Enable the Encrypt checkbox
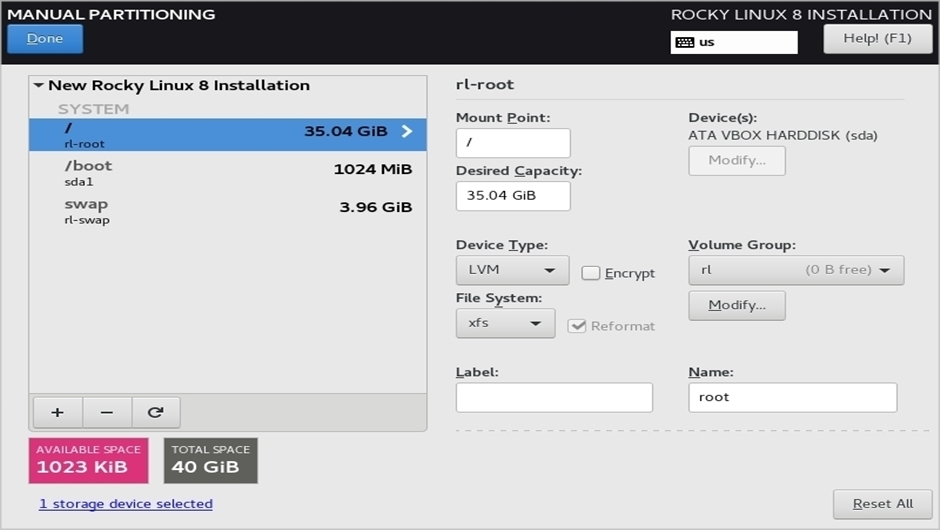The width and height of the screenshot is (940, 530). [590, 273]
